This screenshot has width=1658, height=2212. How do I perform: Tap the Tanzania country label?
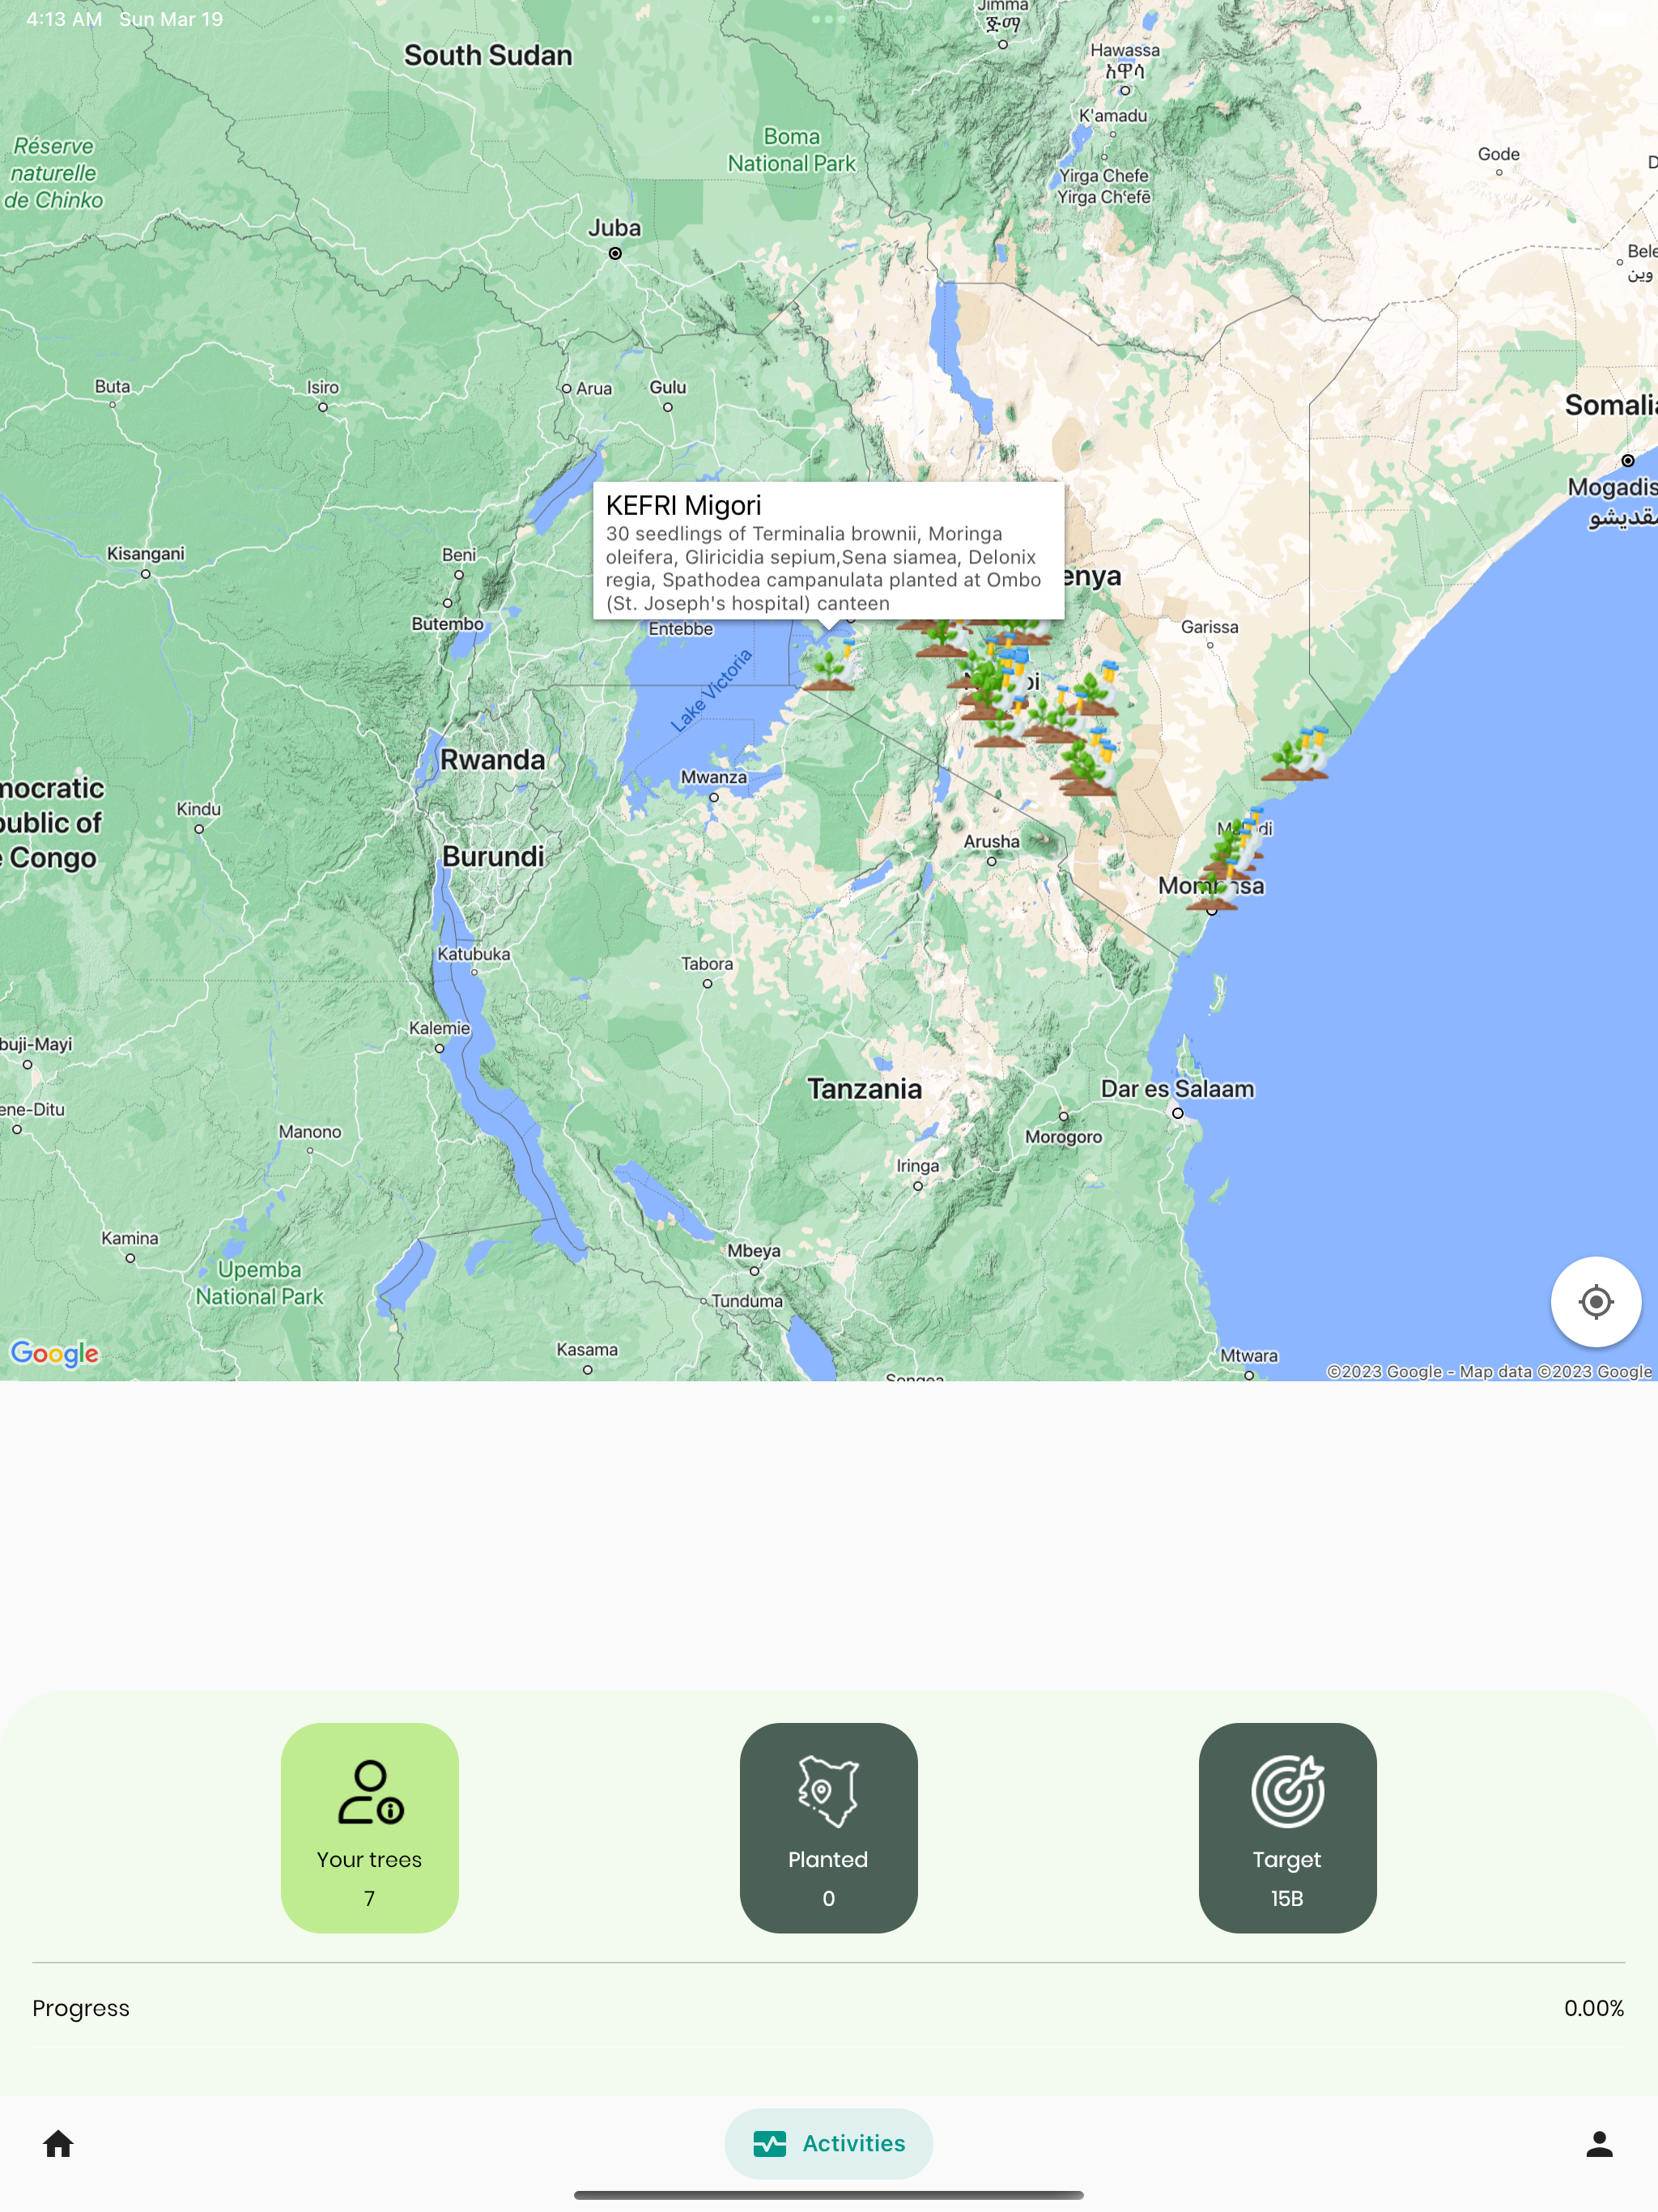point(864,1089)
